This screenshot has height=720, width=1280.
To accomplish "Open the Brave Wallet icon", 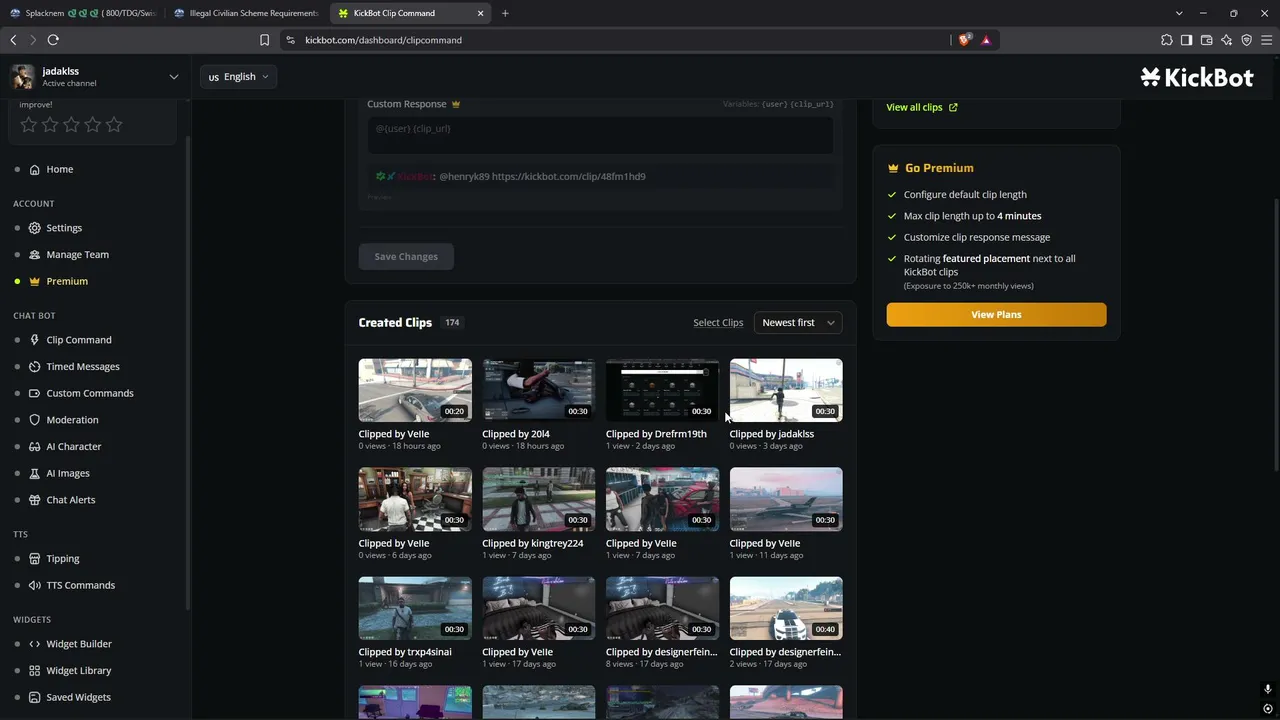I will (x=1206, y=40).
